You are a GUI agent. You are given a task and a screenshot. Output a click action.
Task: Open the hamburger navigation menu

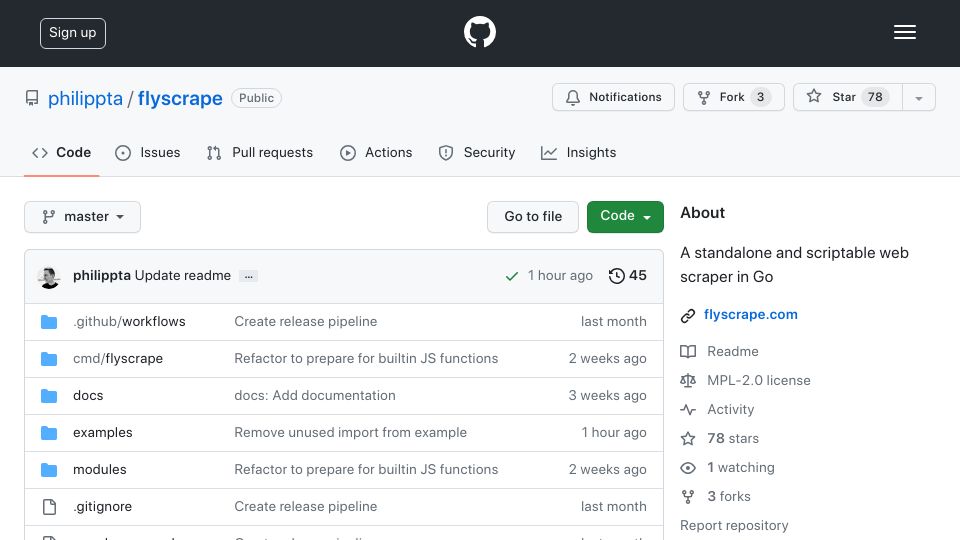[904, 32]
